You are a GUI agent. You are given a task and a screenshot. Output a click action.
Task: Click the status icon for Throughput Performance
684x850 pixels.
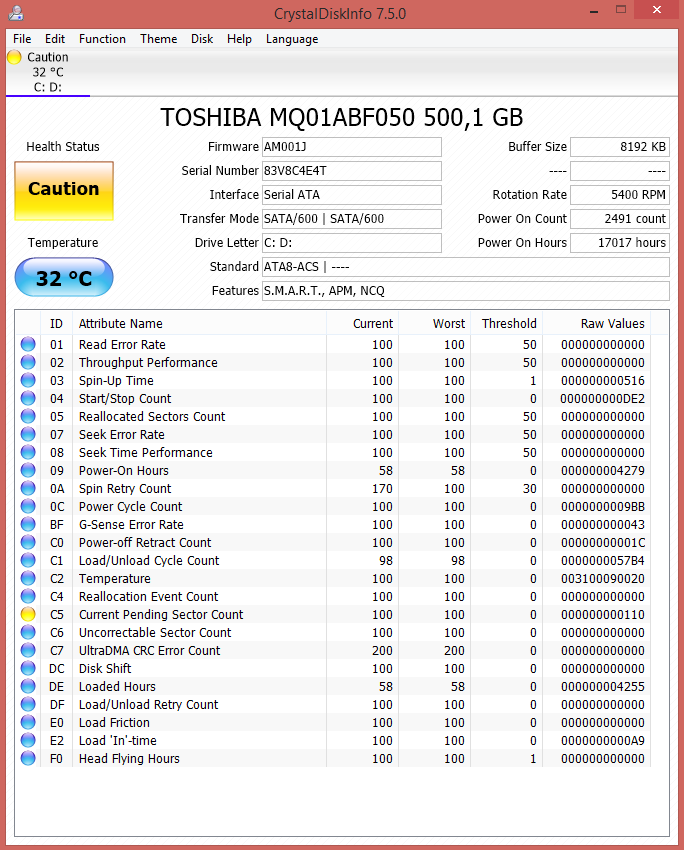point(28,362)
